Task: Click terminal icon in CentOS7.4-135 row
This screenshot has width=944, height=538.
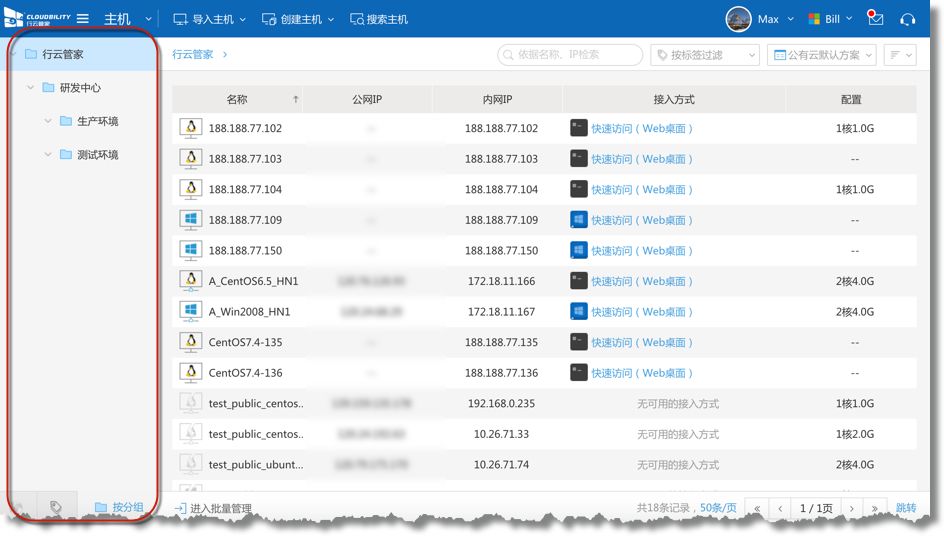Action: [x=578, y=342]
